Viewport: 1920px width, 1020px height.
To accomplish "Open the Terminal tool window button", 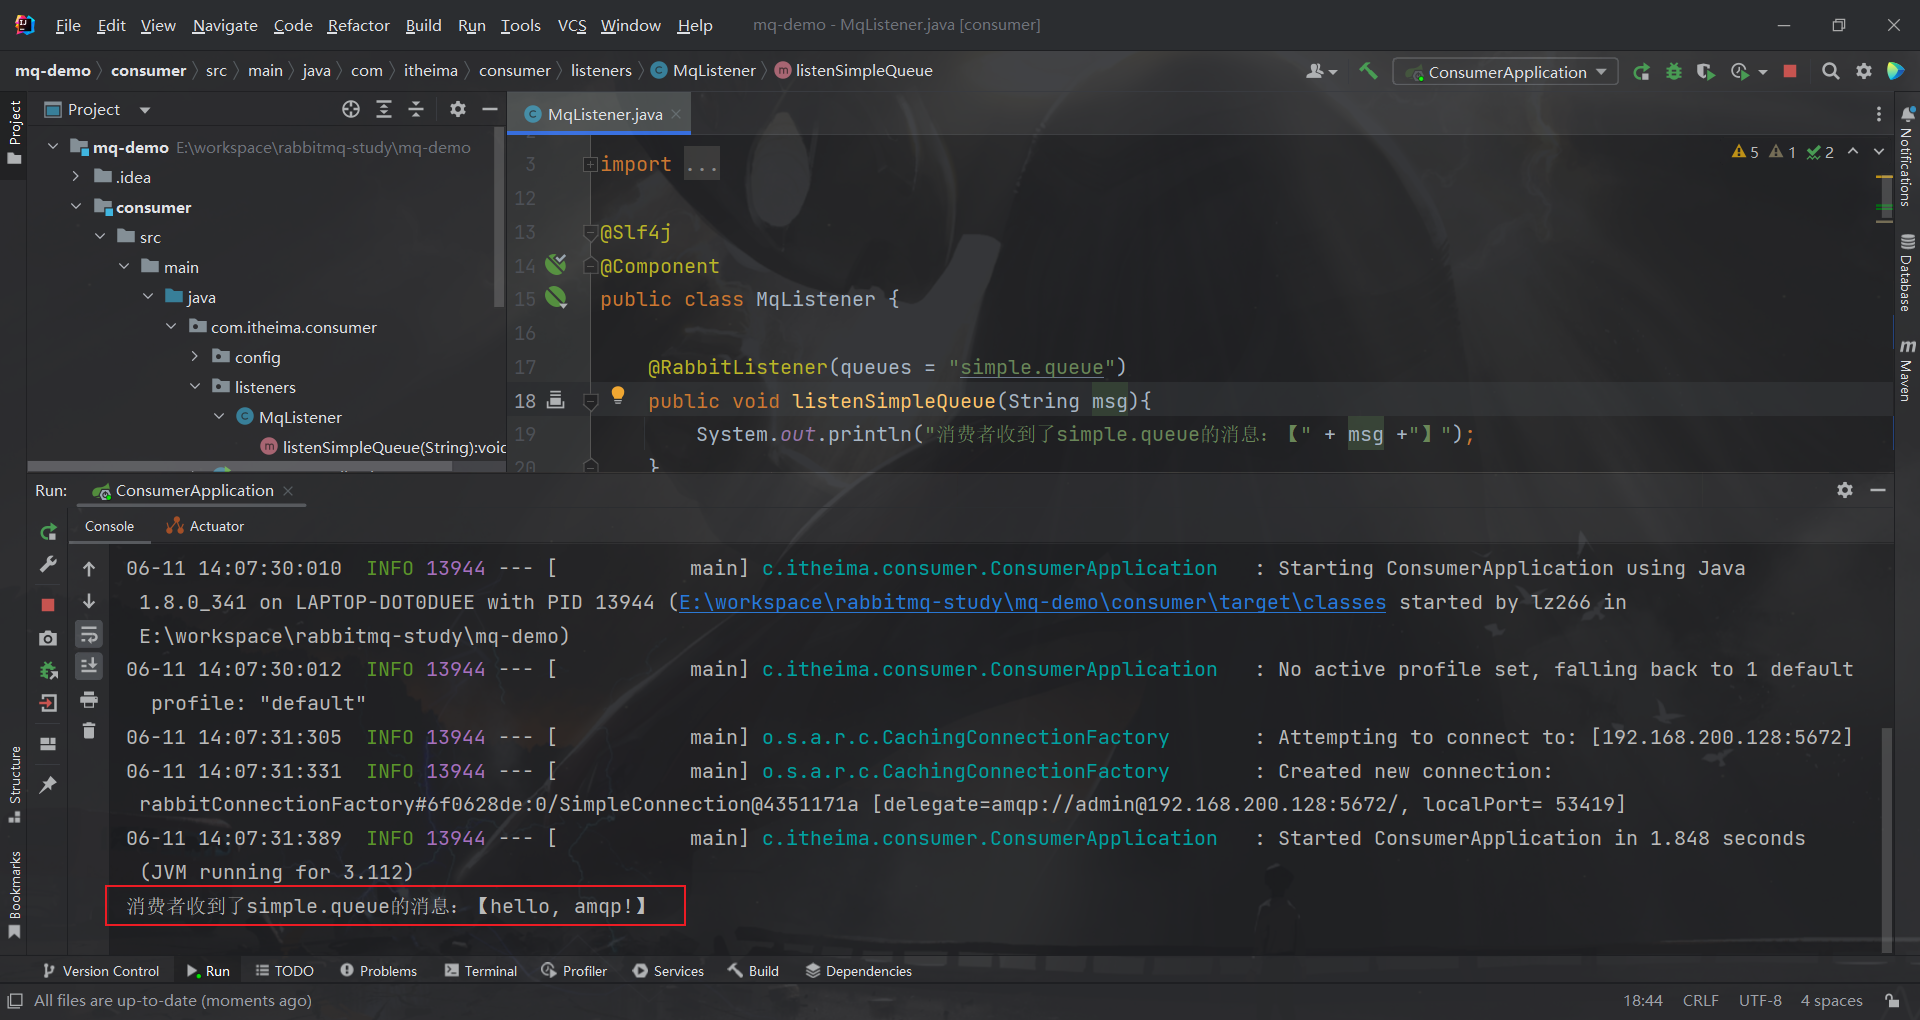I will [481, 971].
